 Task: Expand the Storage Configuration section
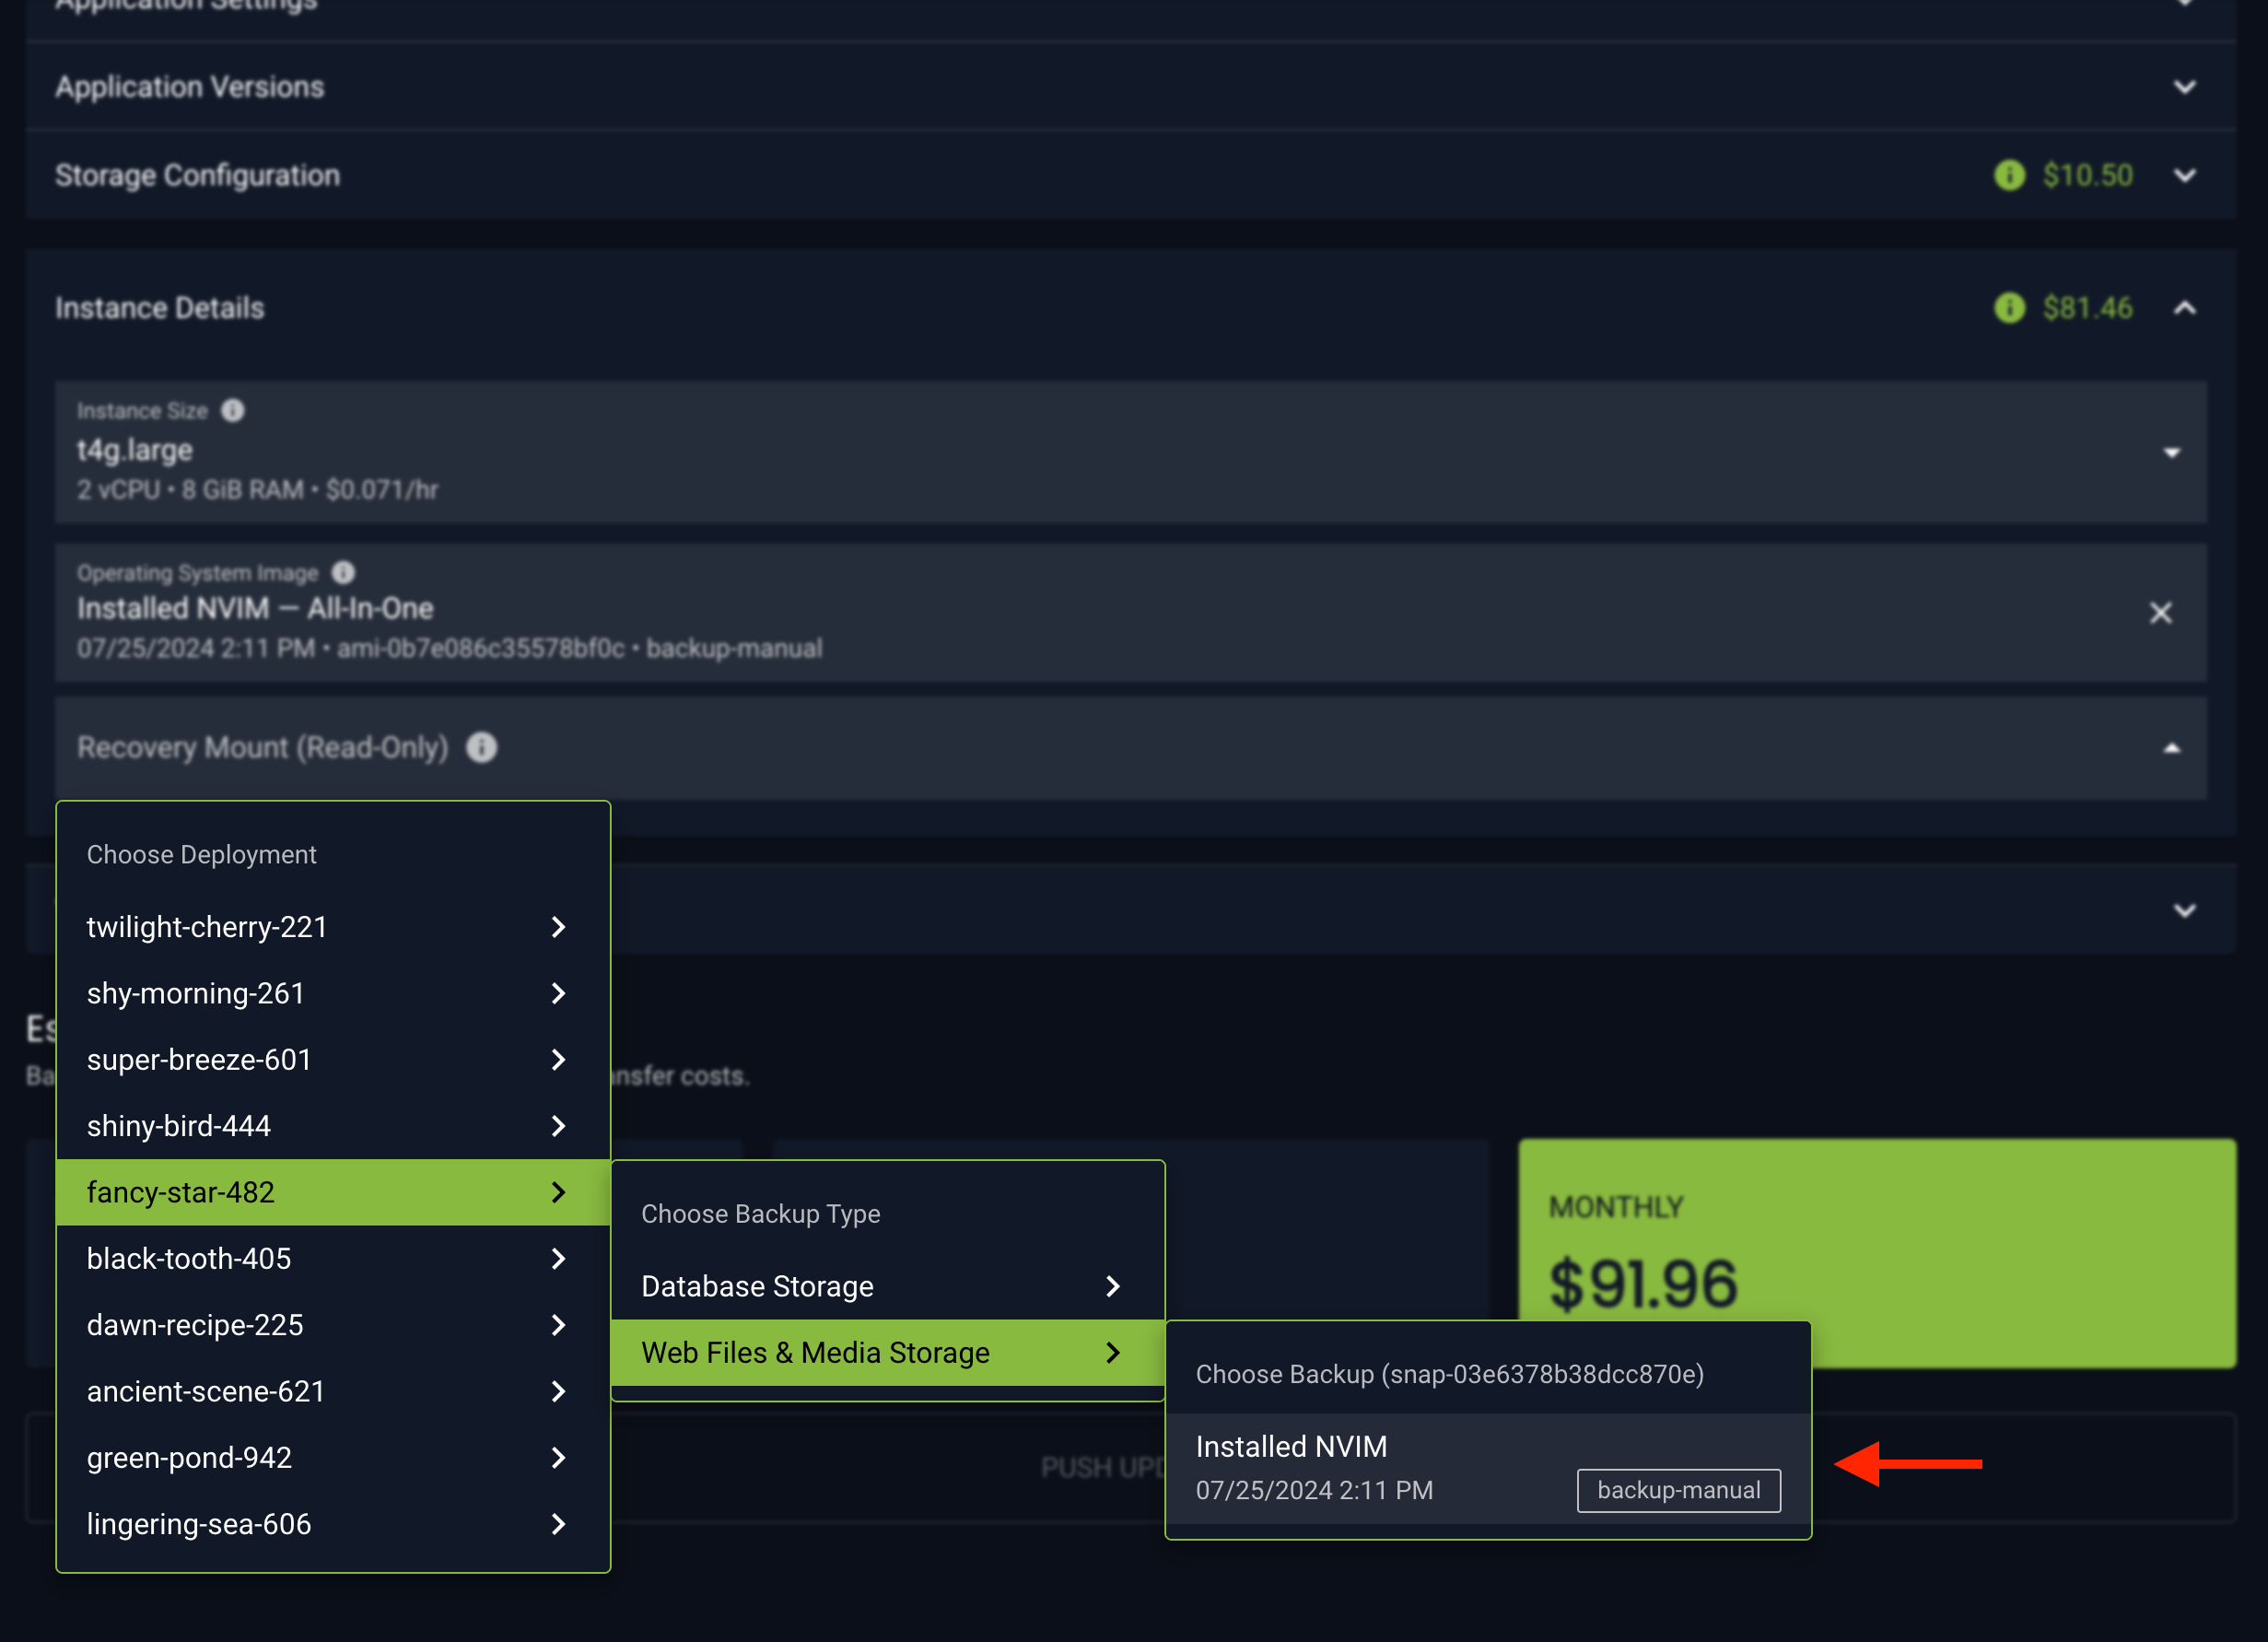click(x=2184, y=176)
